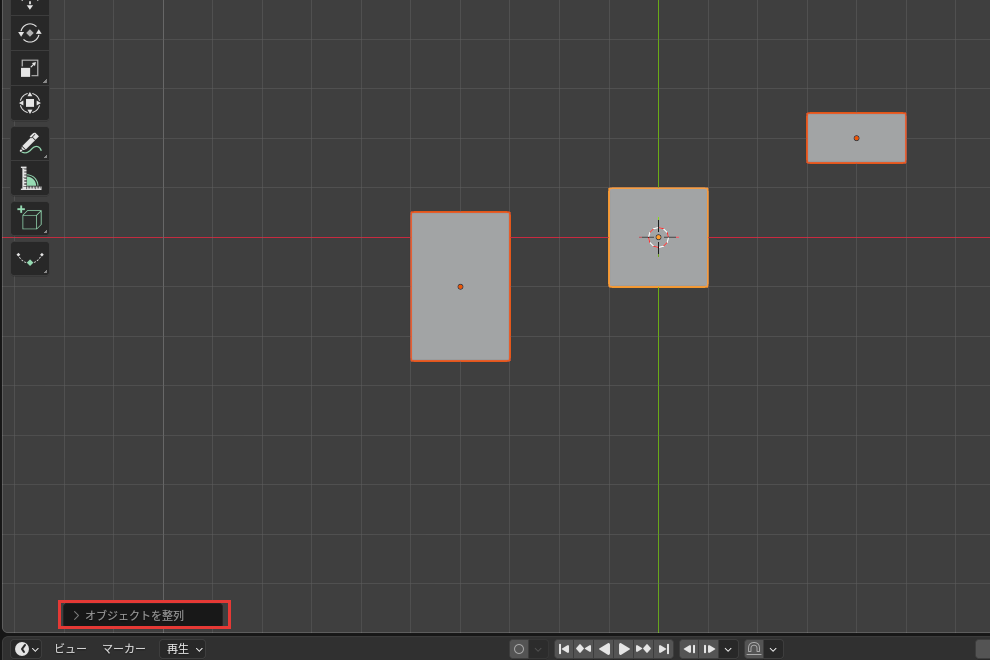Toggle auto keying record button
Image resolution: width=990 pixels, height=660 pixels.
coord(519,649)
